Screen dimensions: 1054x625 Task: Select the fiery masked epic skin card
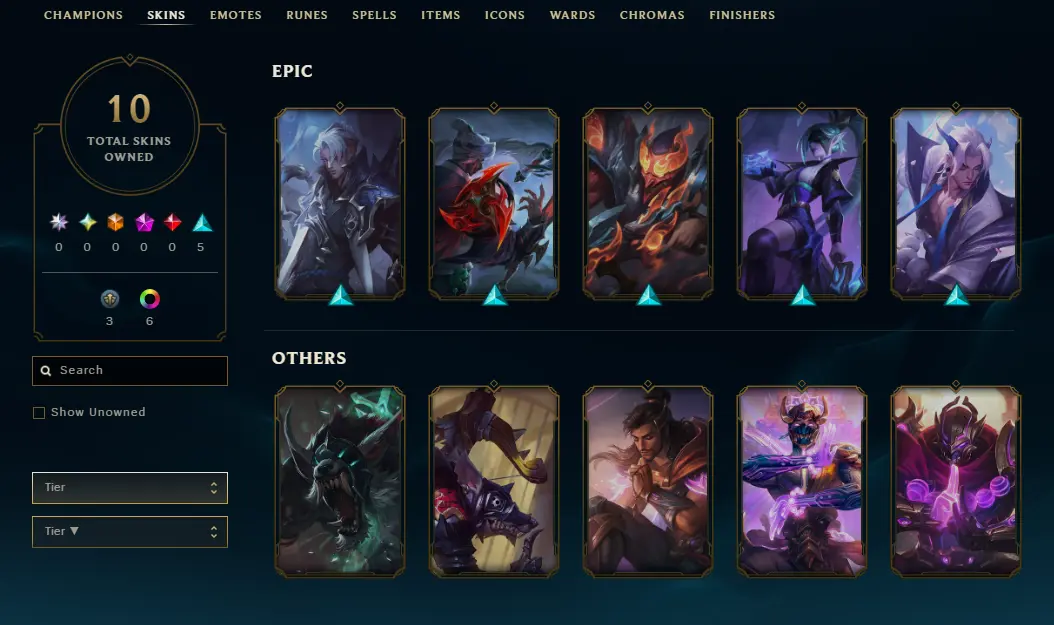pyautogui.click(x=648, y=203)
